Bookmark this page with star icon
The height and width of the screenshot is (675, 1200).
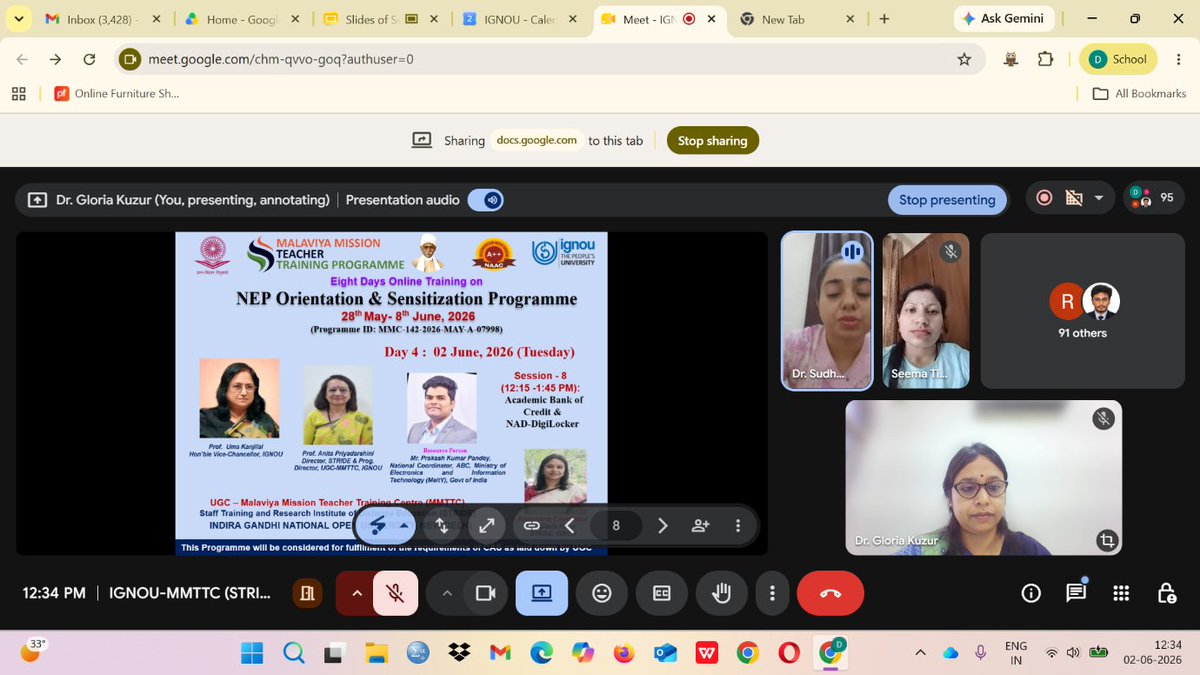click(x=964, y=59)
